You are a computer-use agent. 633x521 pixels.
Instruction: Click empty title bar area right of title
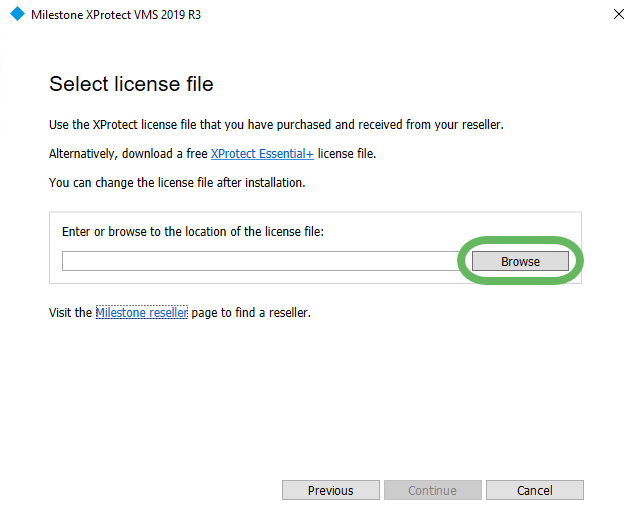(x=400, y=16)
